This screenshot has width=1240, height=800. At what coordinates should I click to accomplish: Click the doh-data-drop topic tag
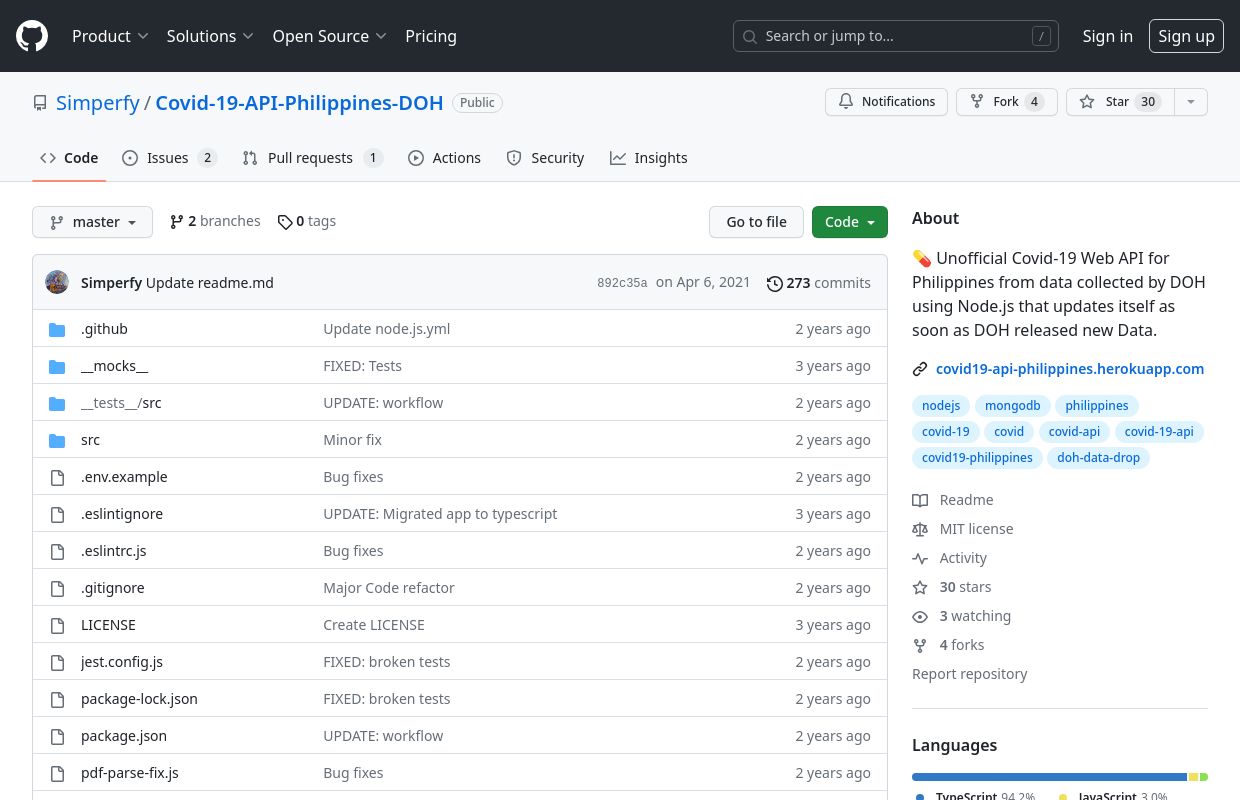[x=1098, y=458]
